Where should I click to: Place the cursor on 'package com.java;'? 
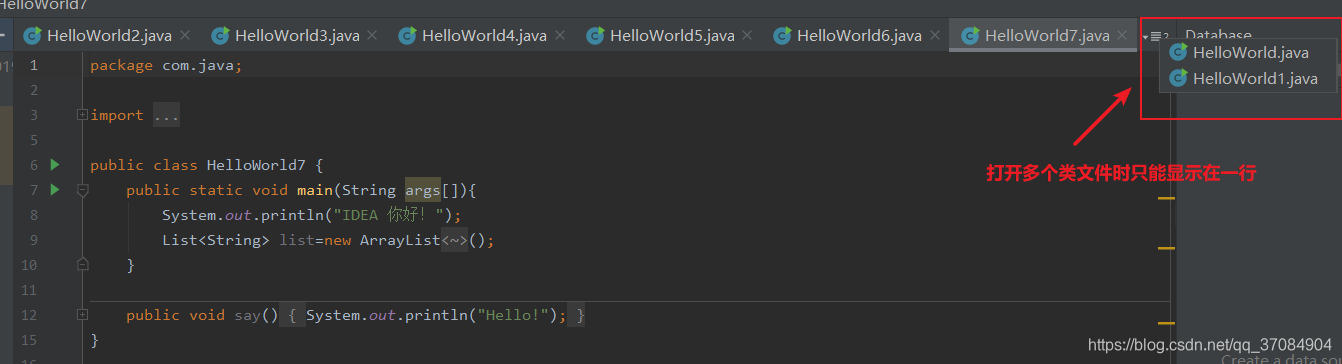166,65
